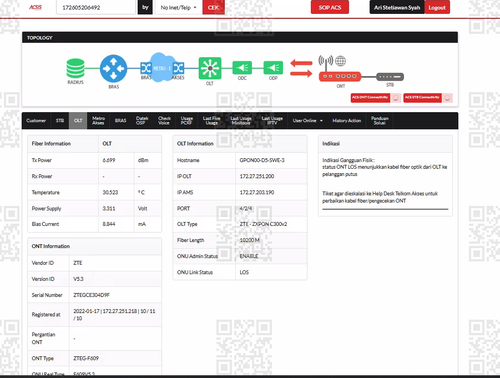Screen dimensions: 500x378
Task: Switch to the Customer tab
Action: click(36, 121)
